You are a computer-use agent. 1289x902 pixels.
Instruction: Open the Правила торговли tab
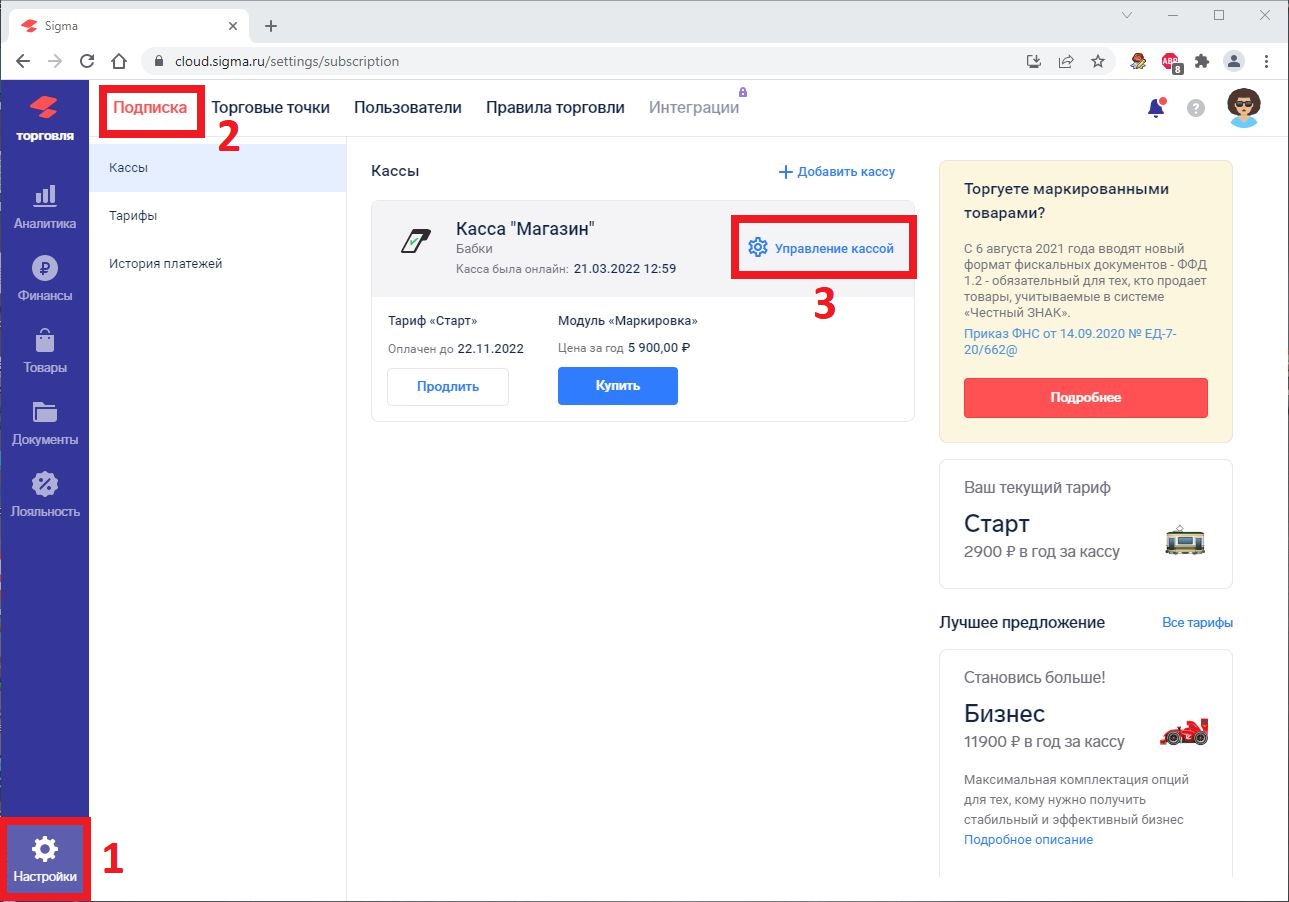coord(555,107)
